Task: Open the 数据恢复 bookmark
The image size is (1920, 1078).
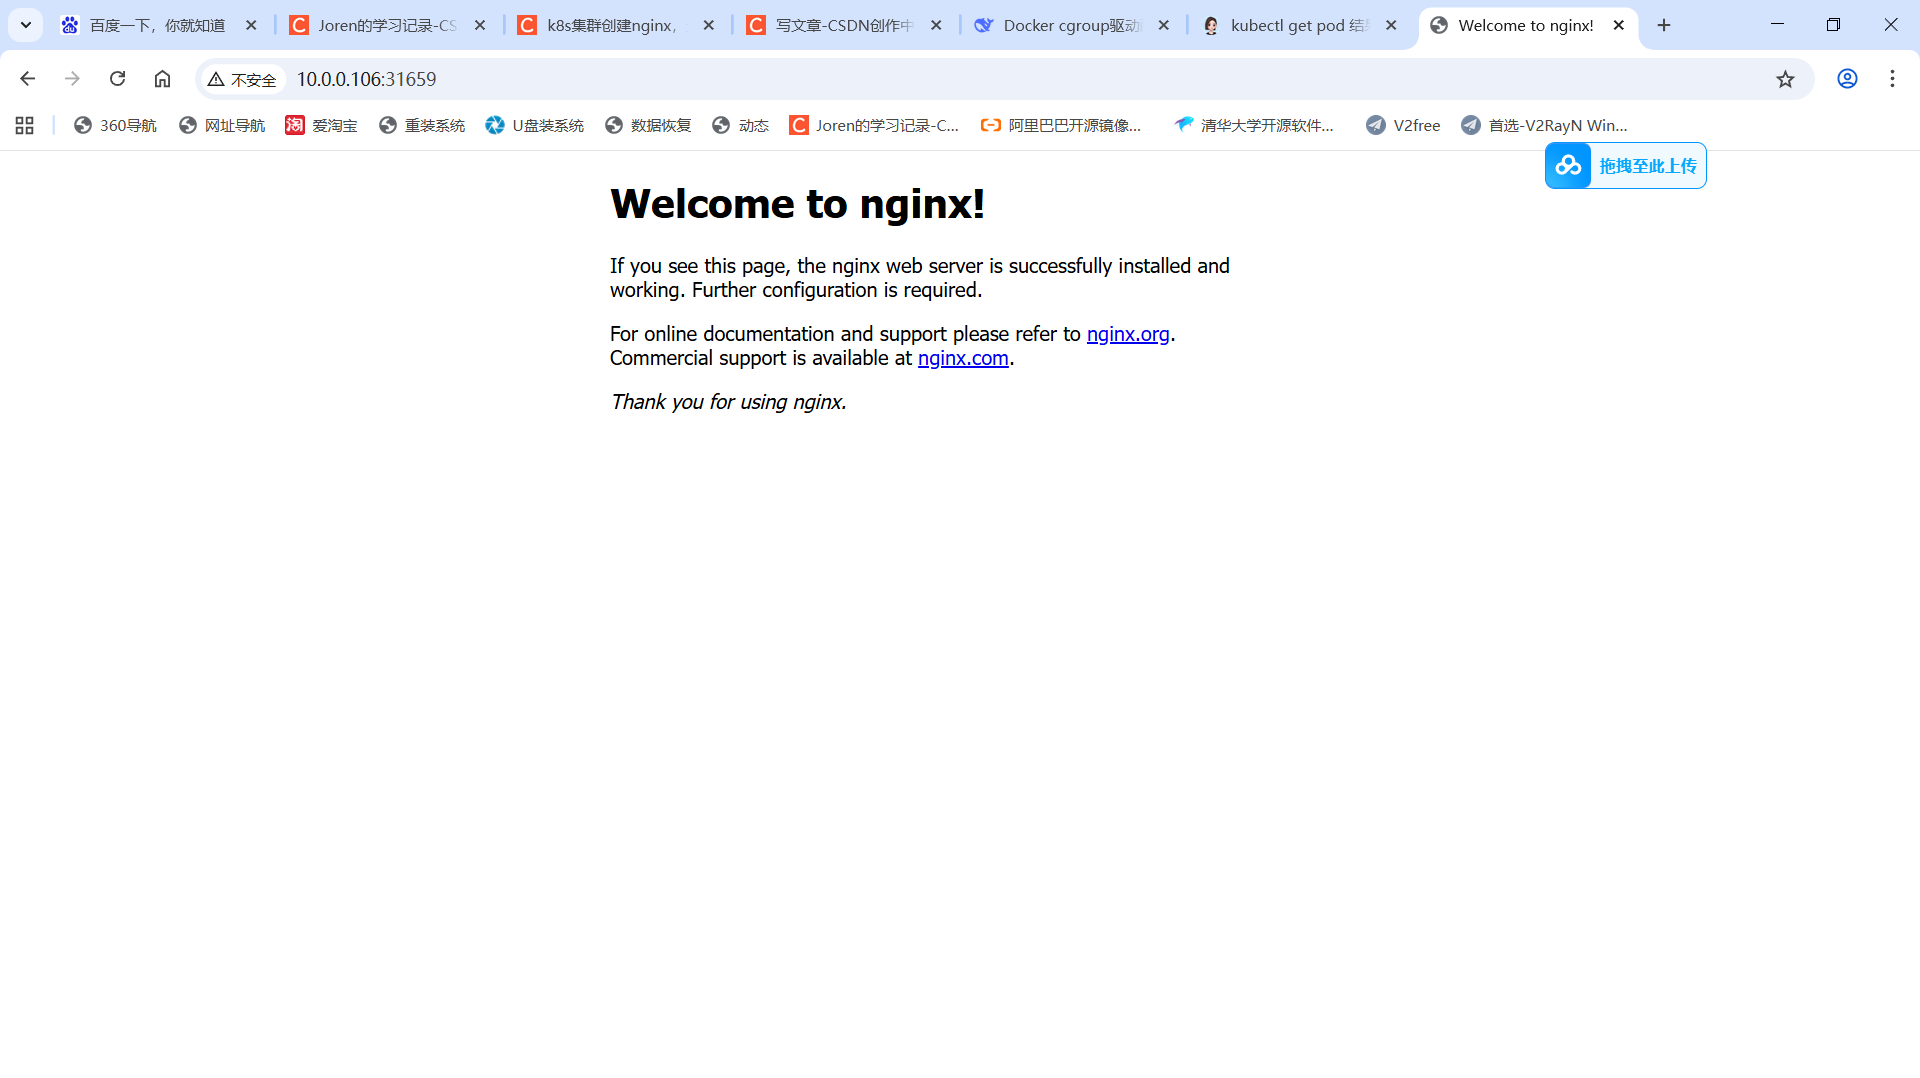Action: coord(649,125)
